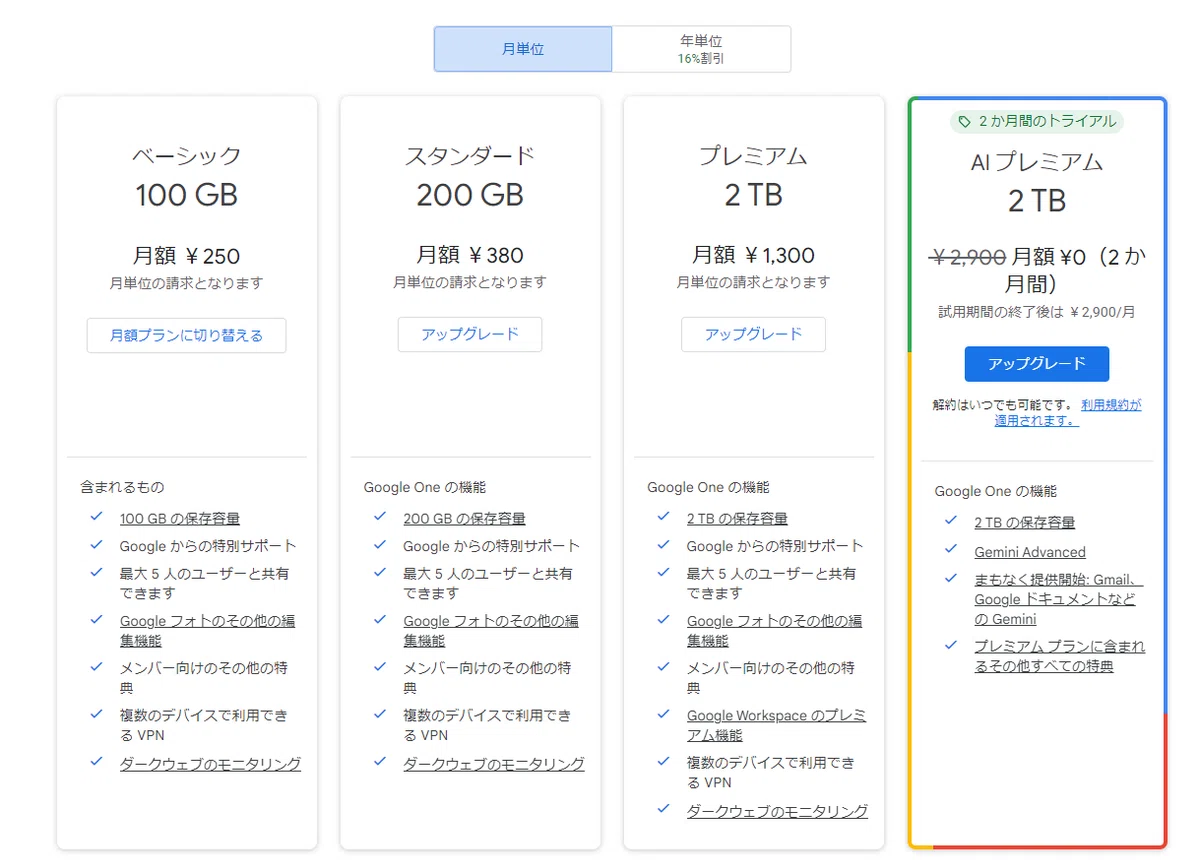1200x860 pixels.
Task: Click ダークウェブのモニタリング in Premium plan
Action: tap(777, 811)
